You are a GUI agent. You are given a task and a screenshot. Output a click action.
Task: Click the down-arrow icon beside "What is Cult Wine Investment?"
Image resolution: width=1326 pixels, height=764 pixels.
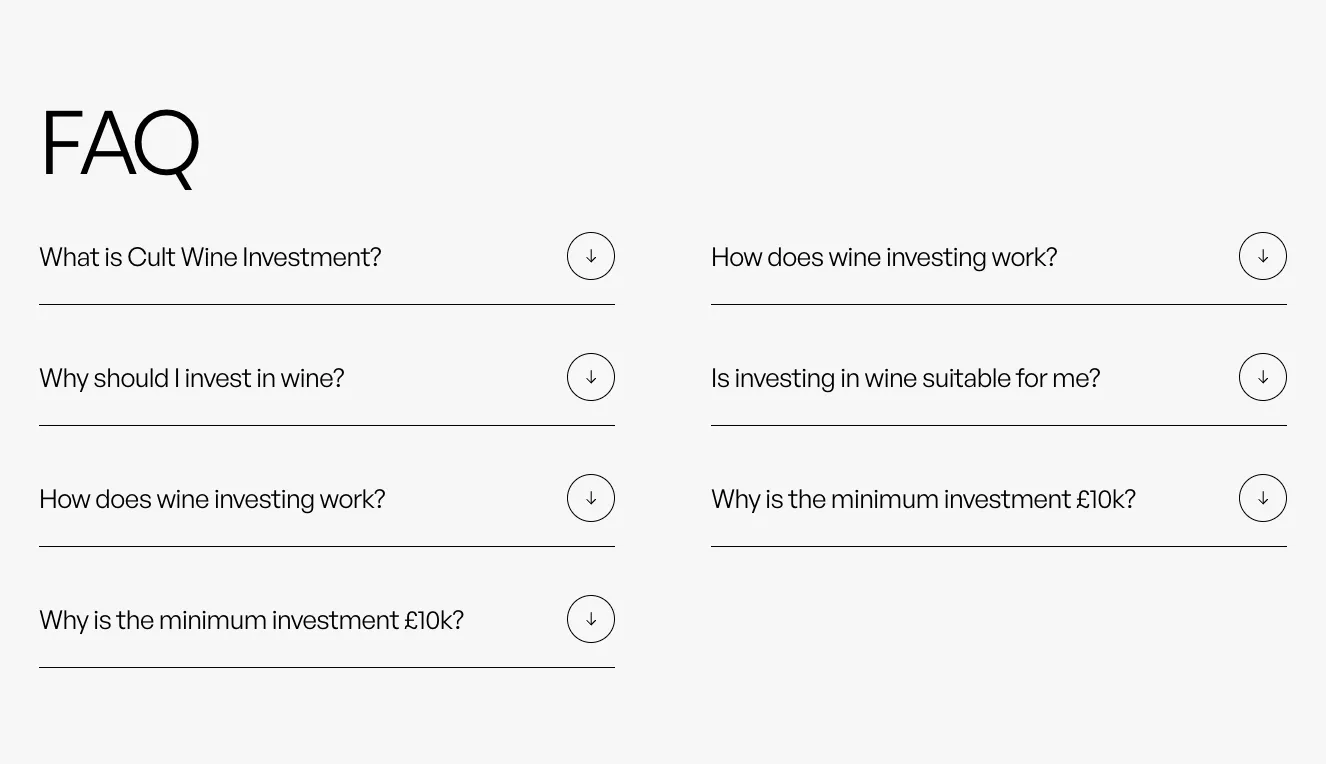click(x=591, y=256)
